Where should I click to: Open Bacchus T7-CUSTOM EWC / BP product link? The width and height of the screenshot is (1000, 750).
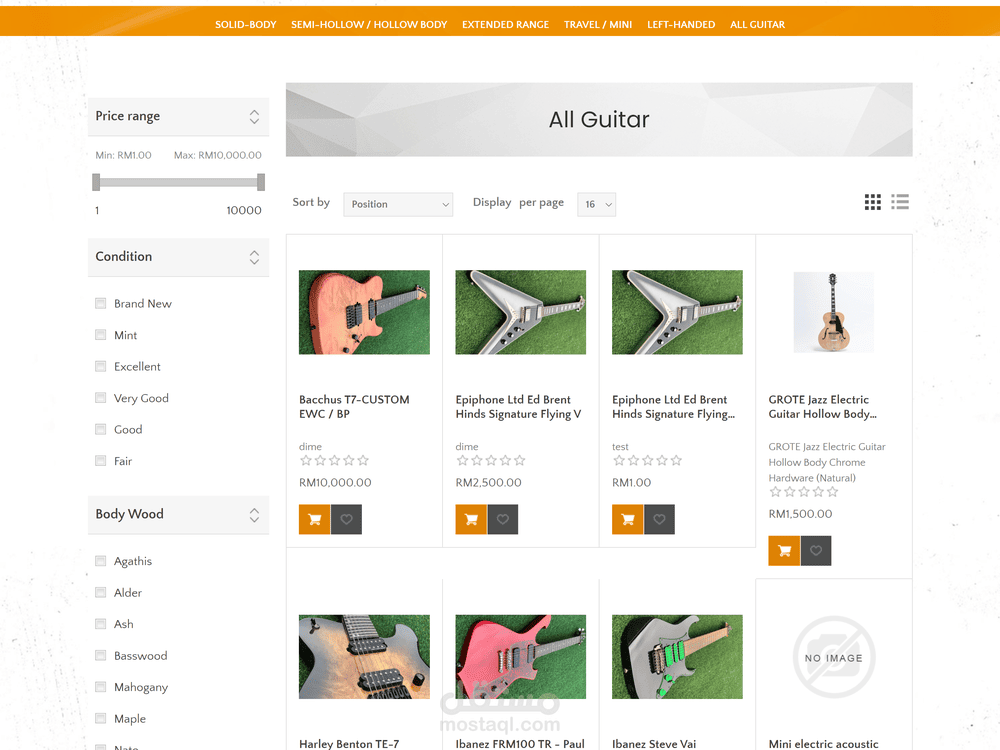coord(354,407)
